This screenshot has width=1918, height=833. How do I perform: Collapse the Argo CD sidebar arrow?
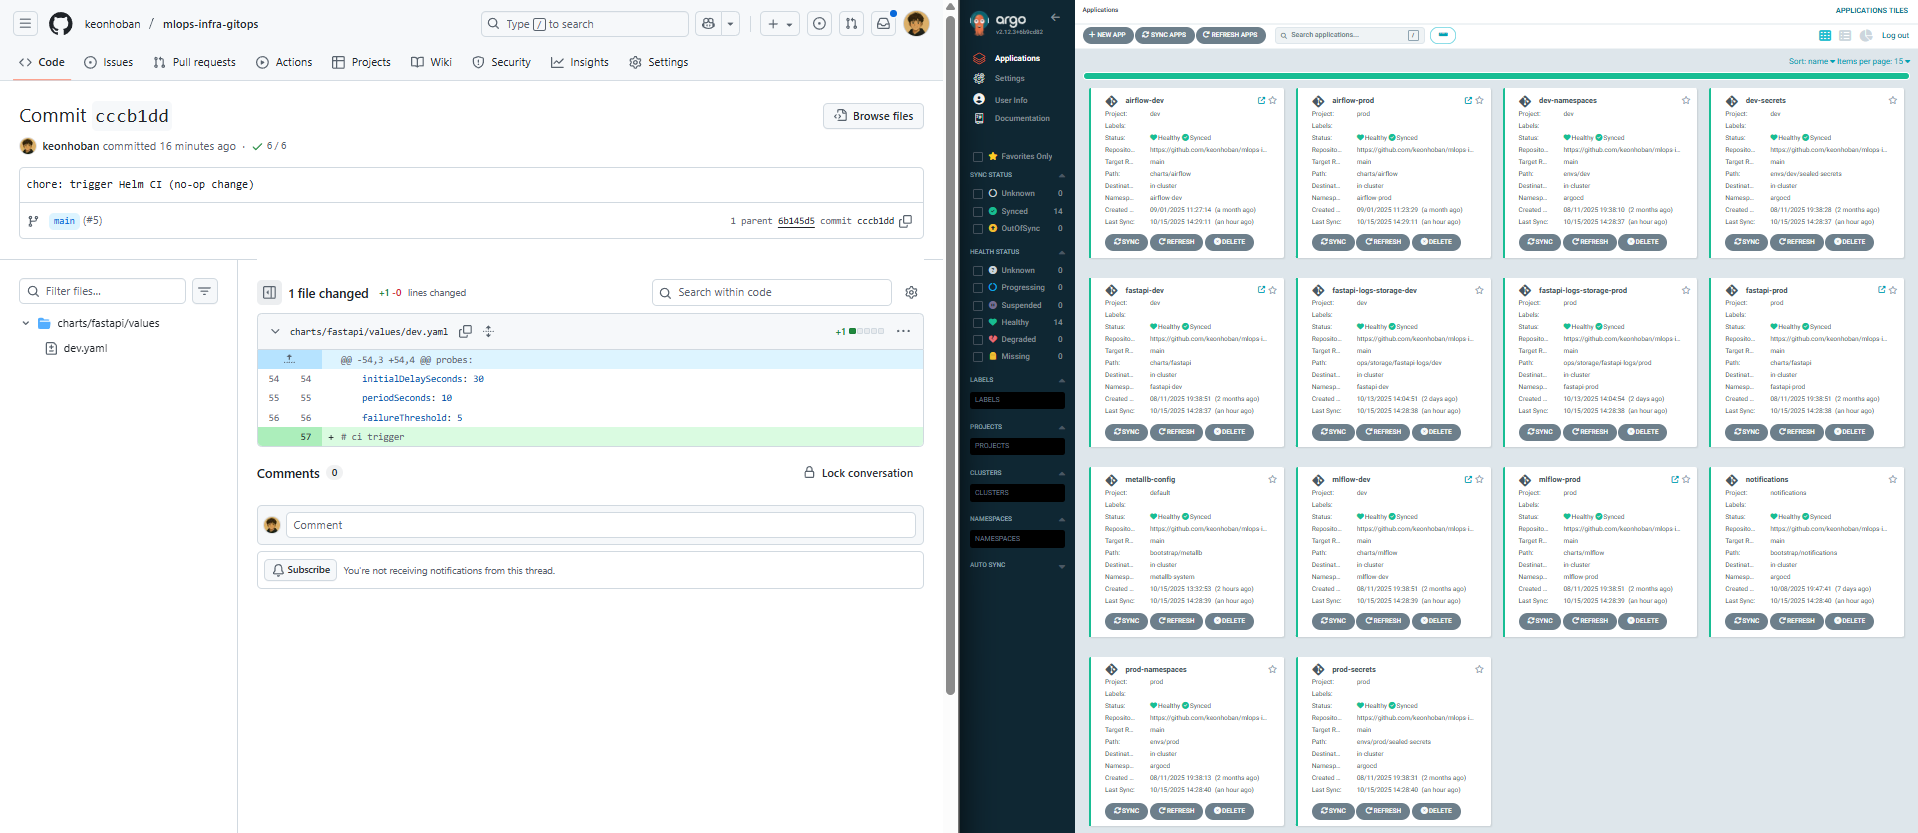[1055, 17]
